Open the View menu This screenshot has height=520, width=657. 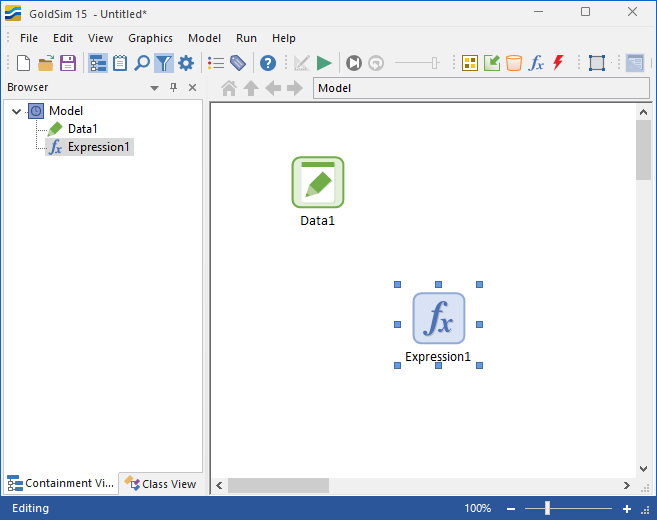coord(100,38)
